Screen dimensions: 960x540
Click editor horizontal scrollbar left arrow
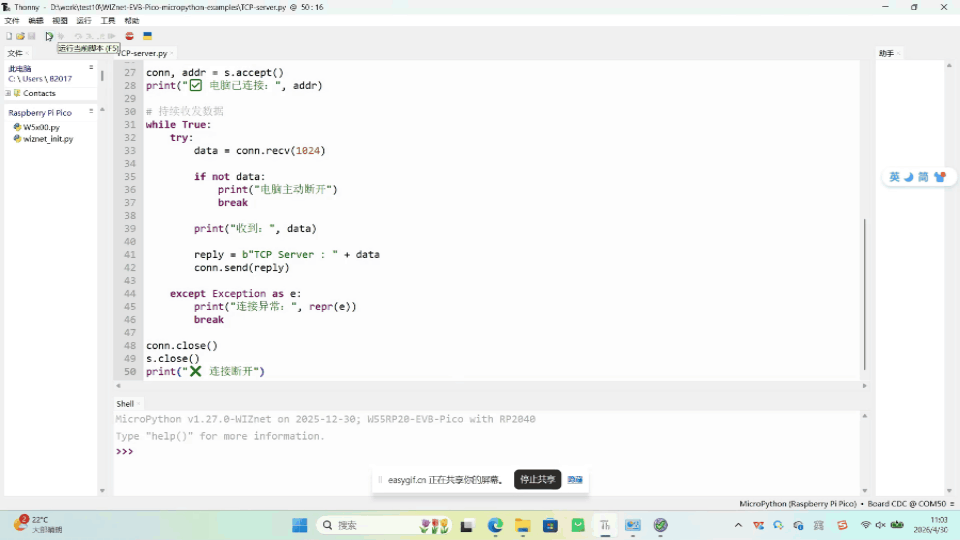point(118,386)
